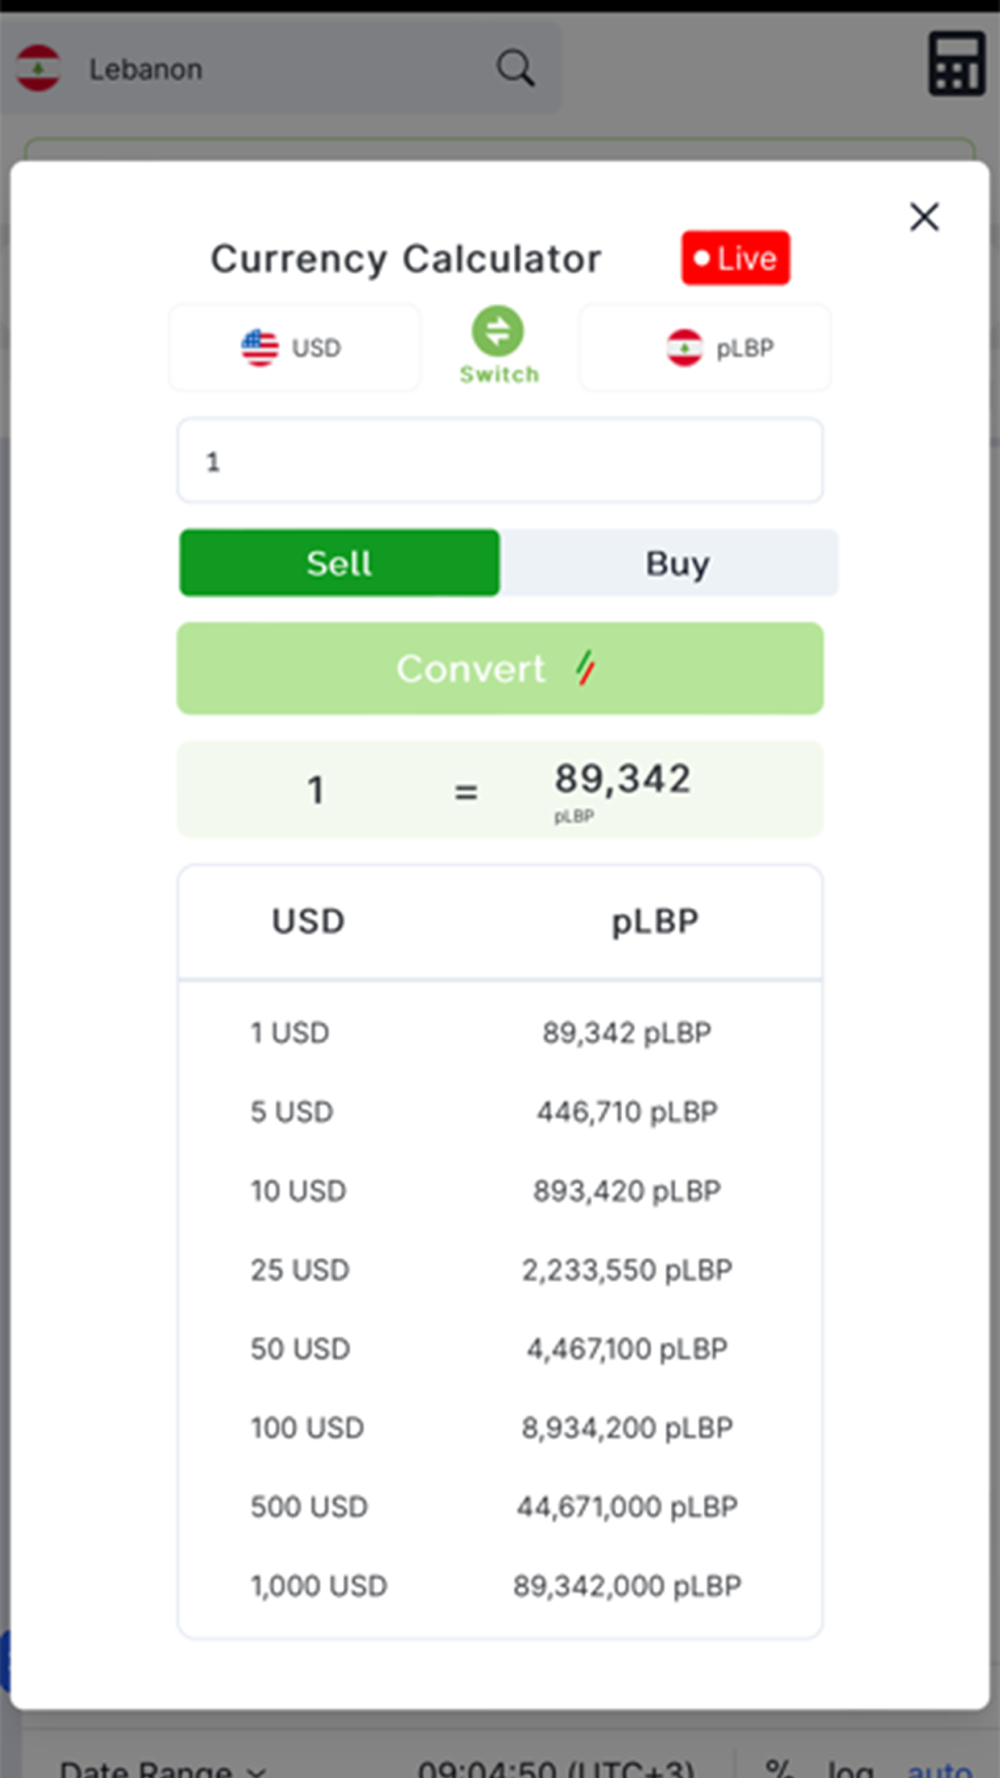This screenshot has height=1778, width=1000.
Task: Select the Buy option
Action: point(676,563)
